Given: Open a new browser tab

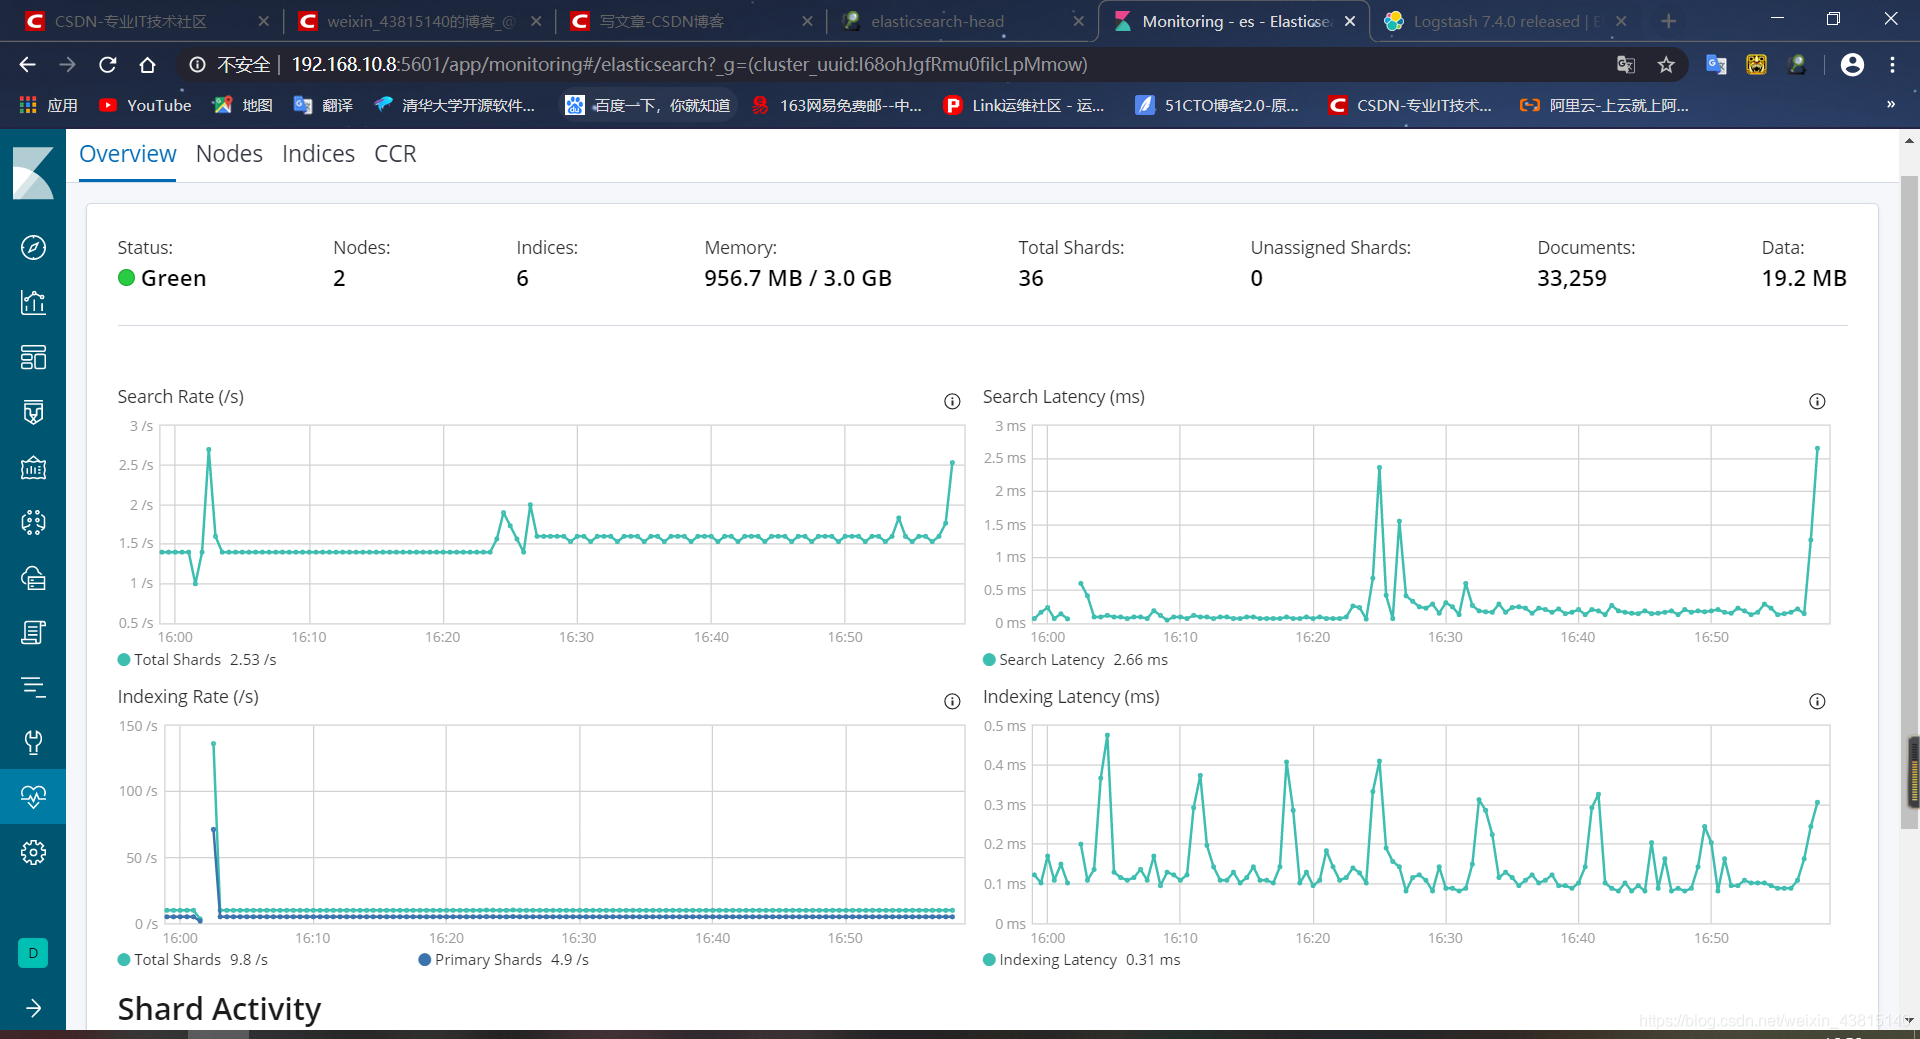Looking at the screenshot, I should pyautogui.click(x=1668, y=21).
